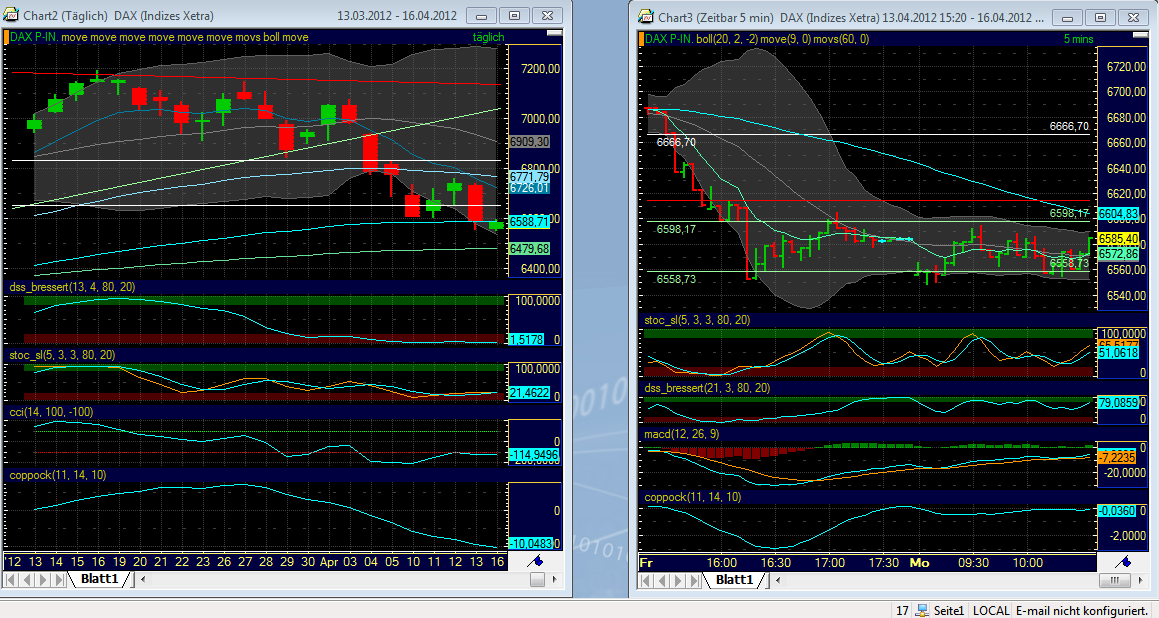Click the tab-scroll left arrow beside Blatt1

point(143,579)
